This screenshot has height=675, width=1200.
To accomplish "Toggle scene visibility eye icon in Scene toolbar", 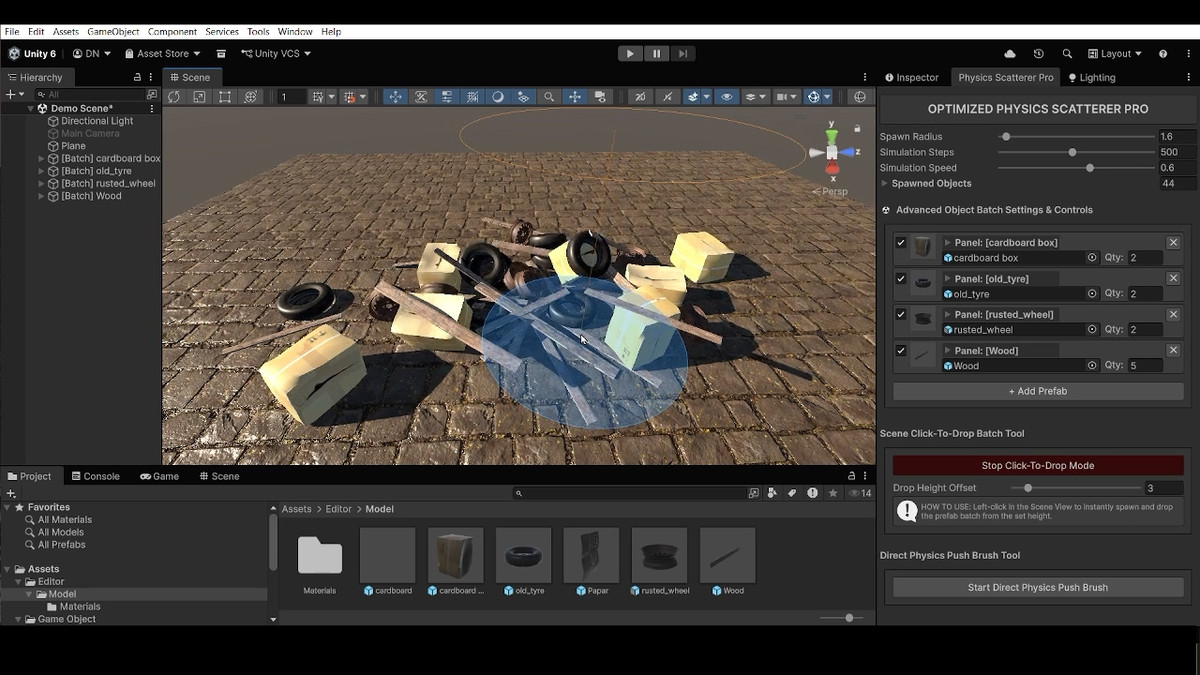I will [726, 97].
